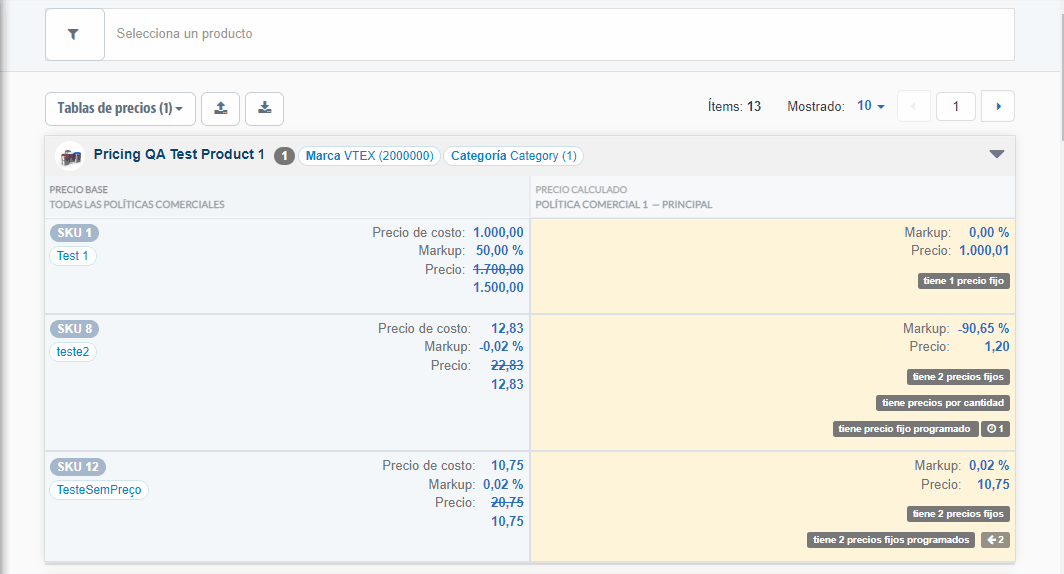The width and height of the screenshot is (1064, 574).
Task: Click the Marca VTEX filter tag
Action: pos(369,156)
